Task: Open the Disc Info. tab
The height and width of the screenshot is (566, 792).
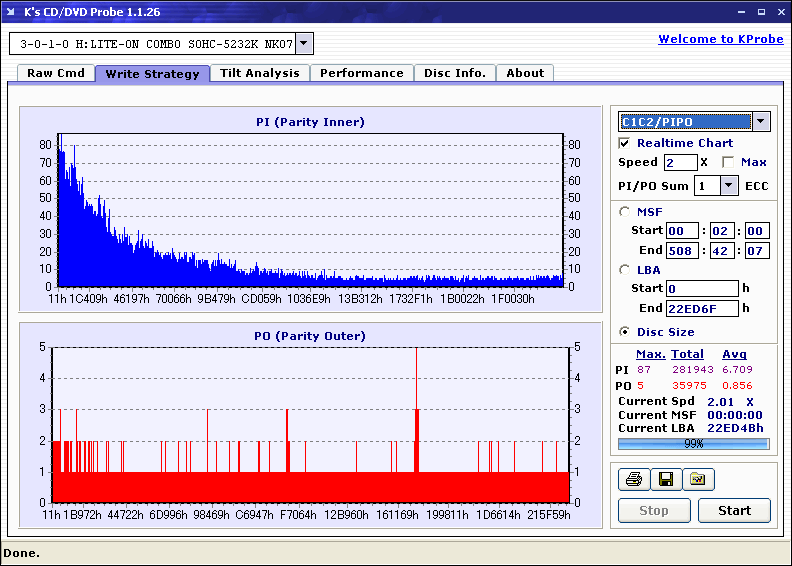Action: click(x=455, y=73)
